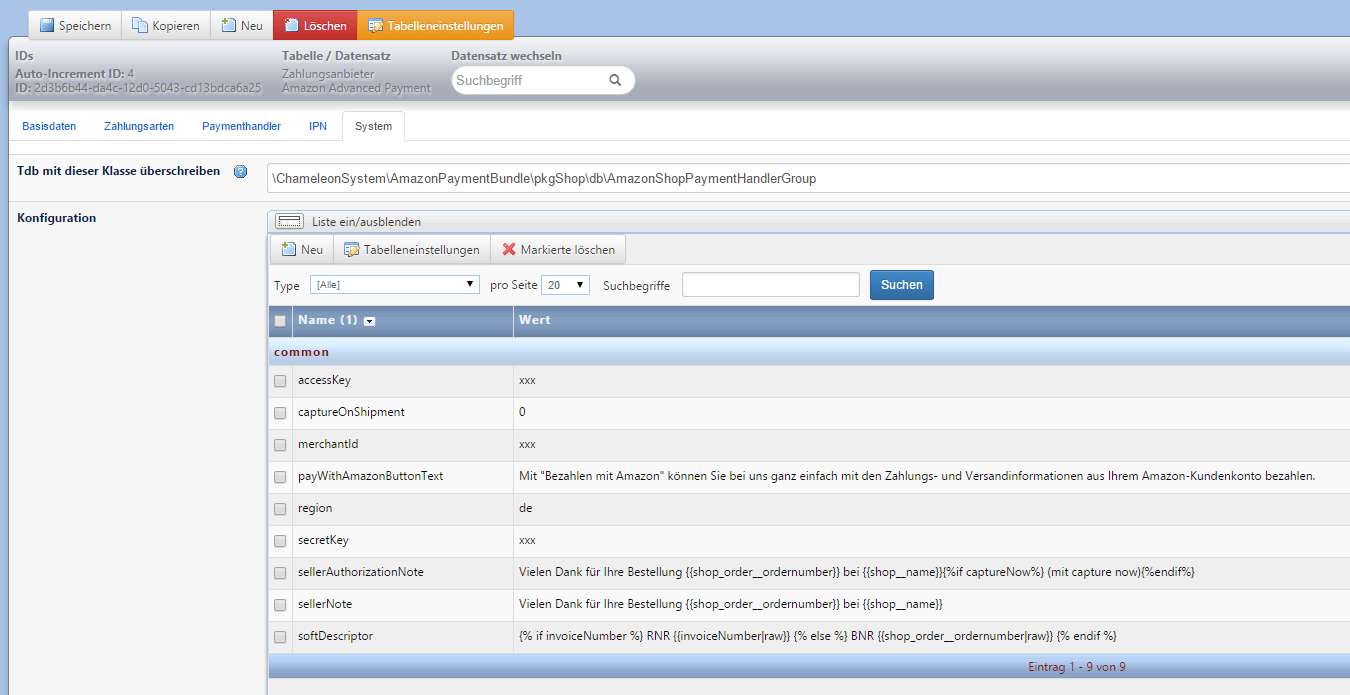Tick the checkbox for merchantId
The image size is (1350, 695).
(x=280, y=445)
